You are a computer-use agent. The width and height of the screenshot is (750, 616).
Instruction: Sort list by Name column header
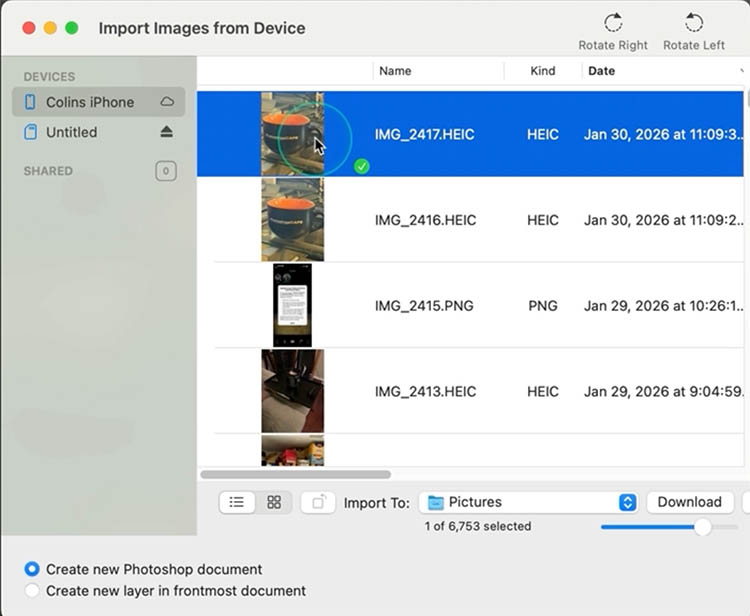395,71
